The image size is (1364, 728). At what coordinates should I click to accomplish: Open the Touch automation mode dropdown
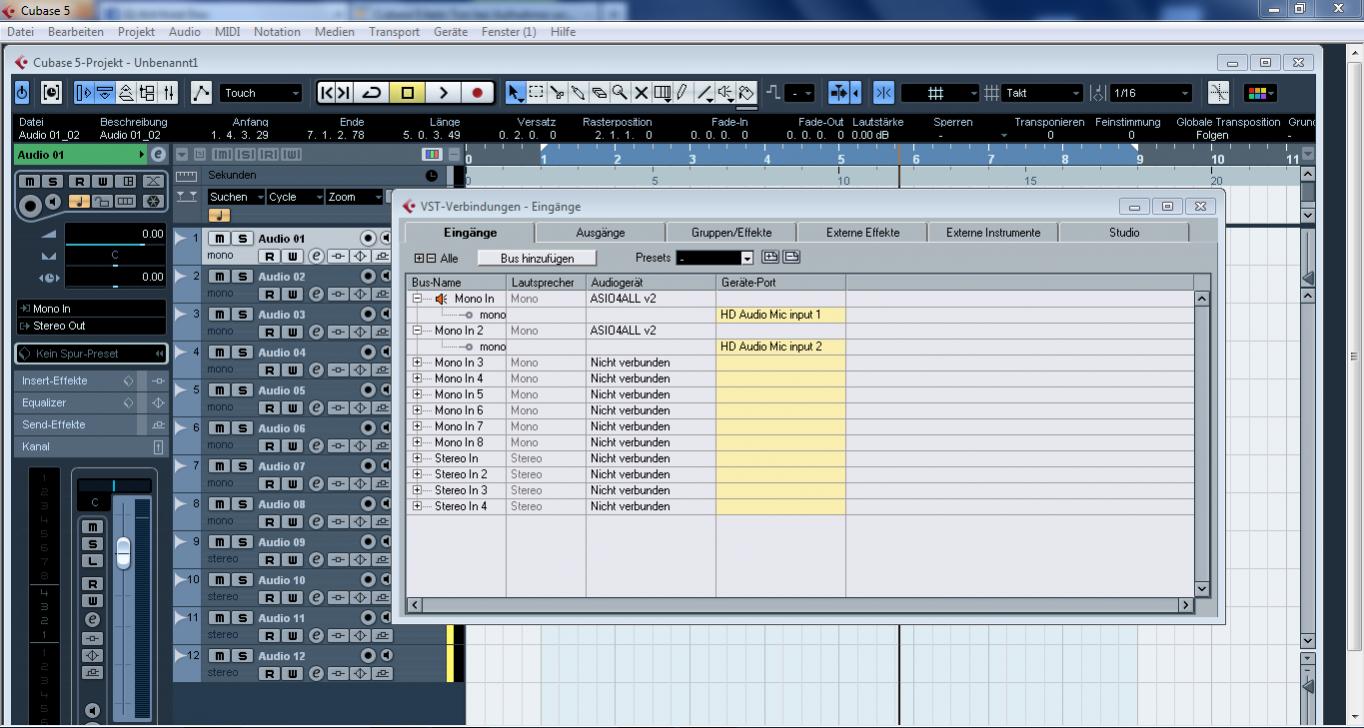(x=261, y=93)
